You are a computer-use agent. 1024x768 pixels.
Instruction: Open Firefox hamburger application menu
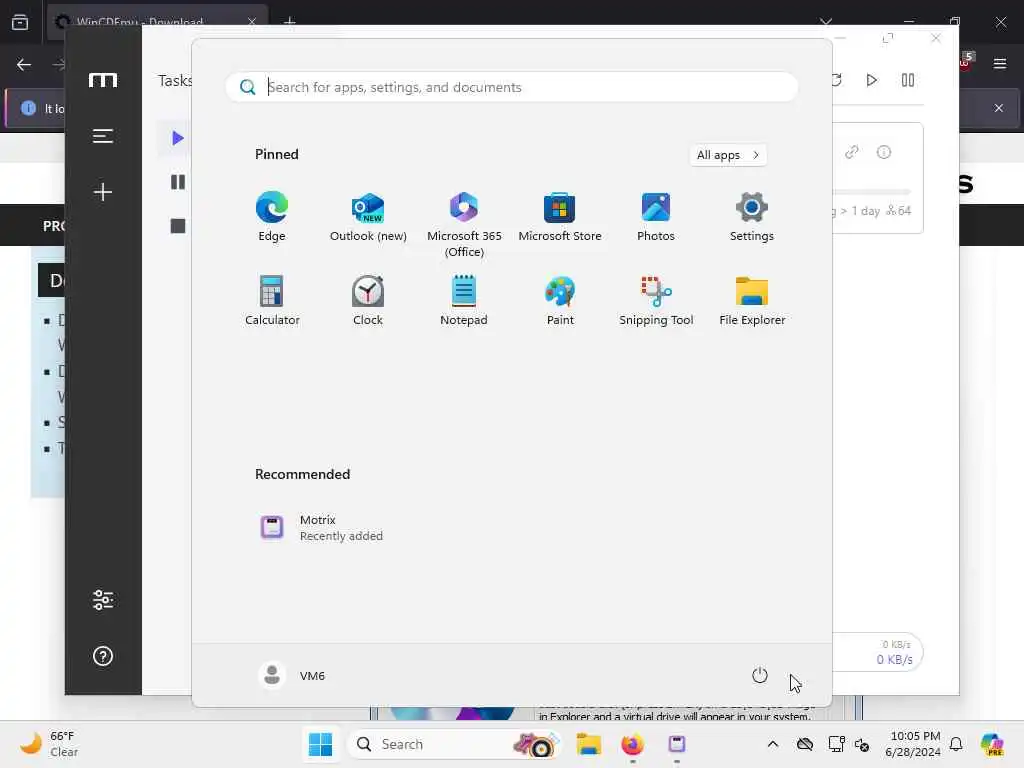point(1000,64)
